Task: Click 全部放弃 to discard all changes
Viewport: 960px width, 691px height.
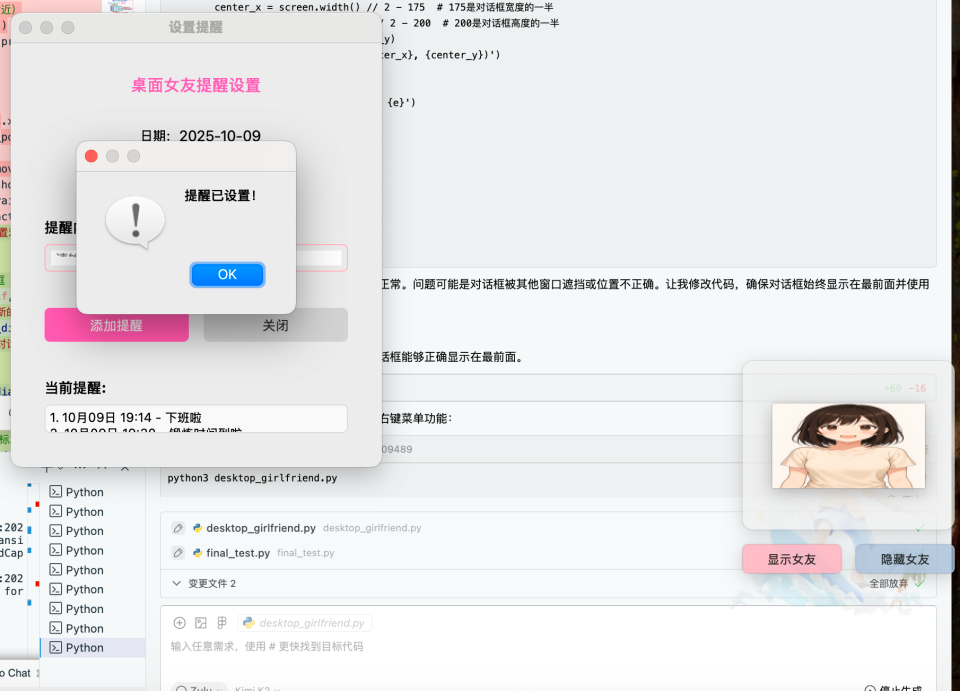Action: [x=888, y=583]
